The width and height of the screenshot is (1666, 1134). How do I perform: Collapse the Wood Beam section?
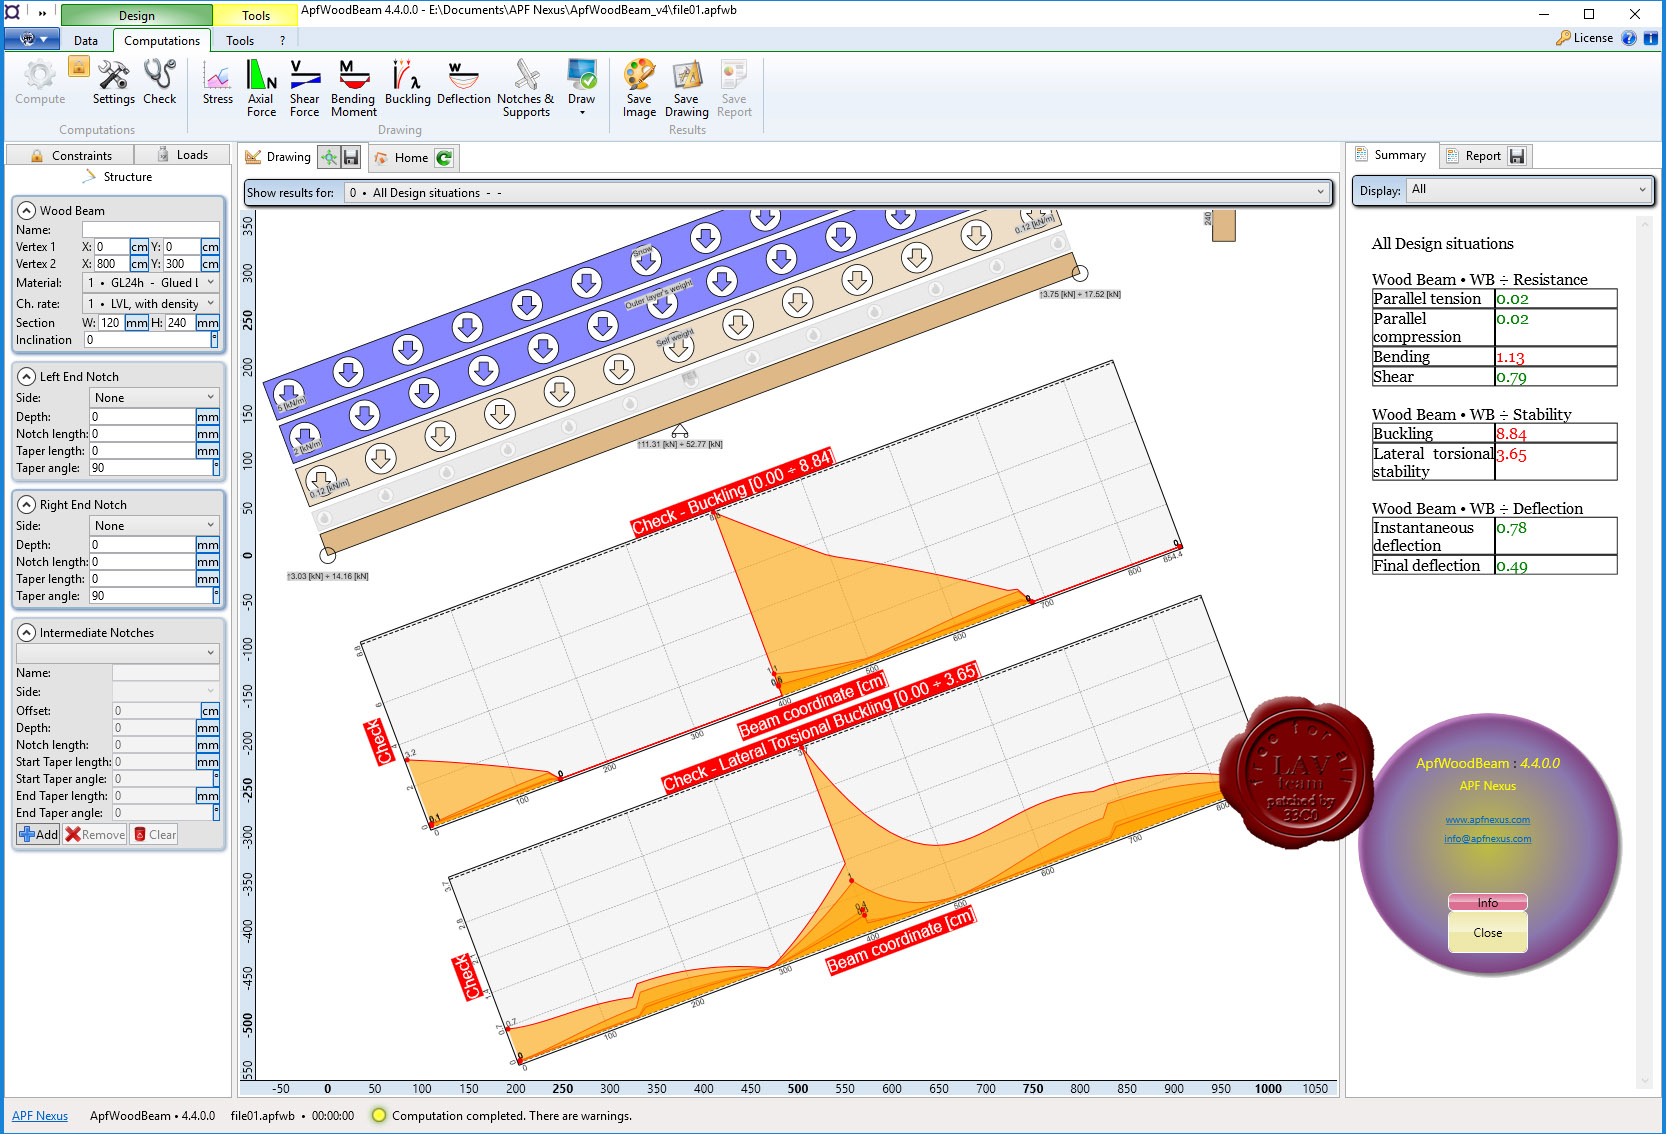point(27,211)
